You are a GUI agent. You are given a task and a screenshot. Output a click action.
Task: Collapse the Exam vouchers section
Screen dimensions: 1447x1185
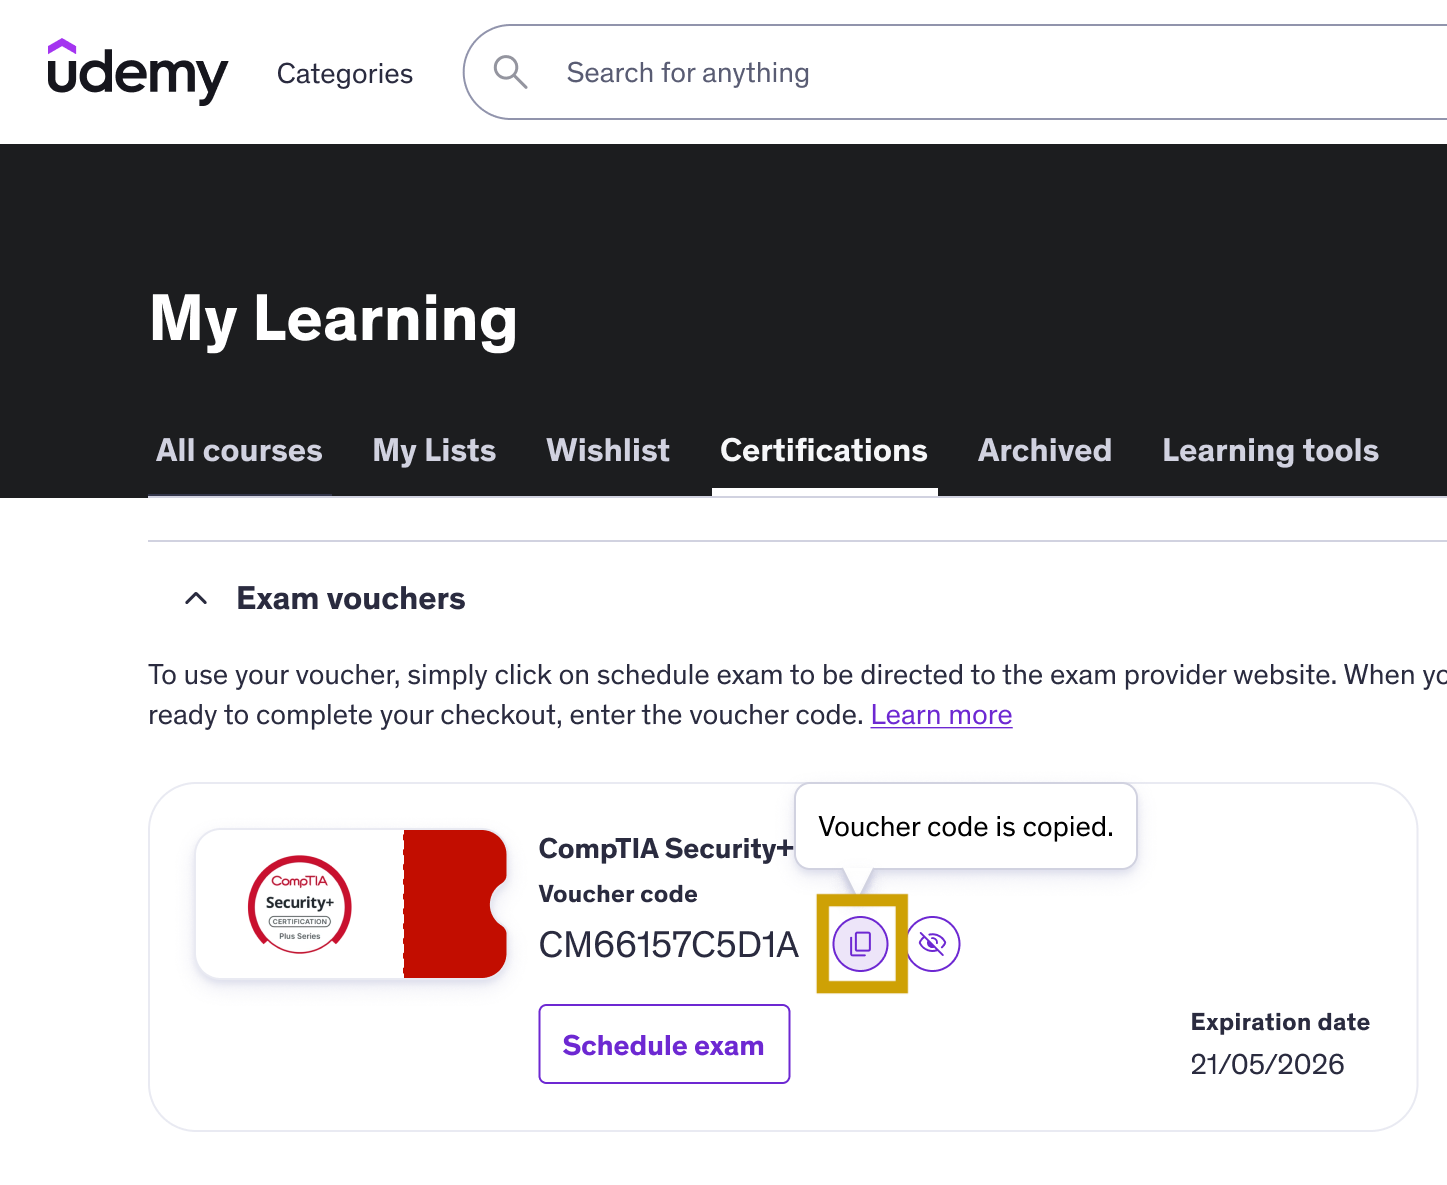pos(197,598)
